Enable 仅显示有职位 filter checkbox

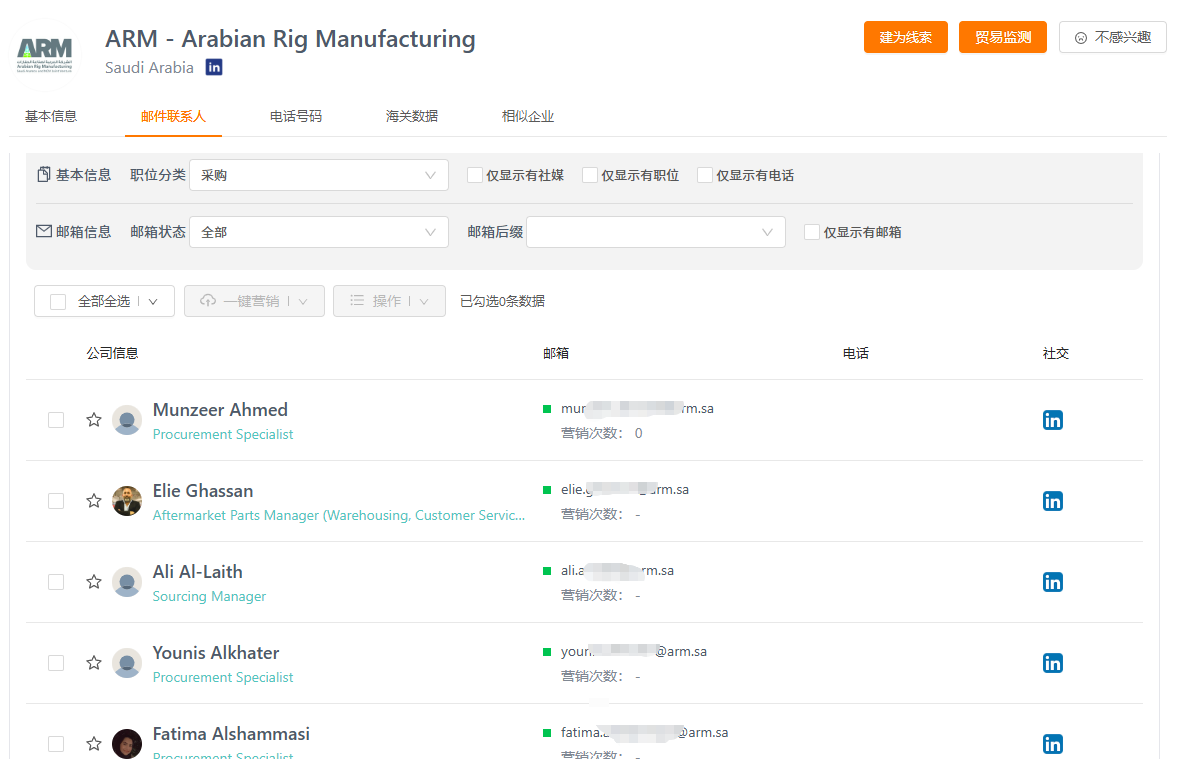tap(590, 175)
